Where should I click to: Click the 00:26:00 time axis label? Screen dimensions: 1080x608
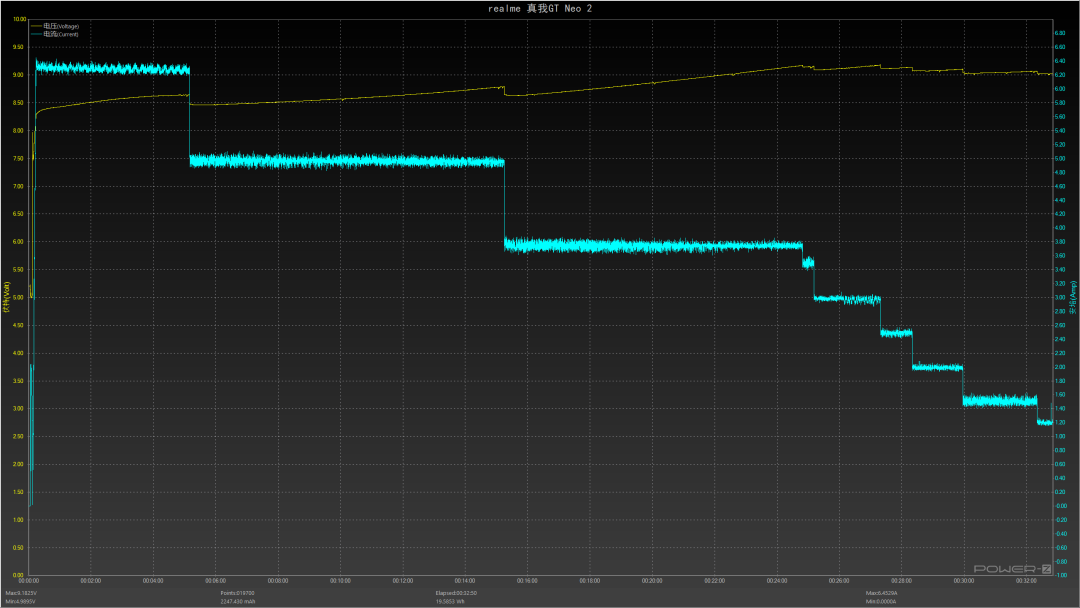(839, 581)
